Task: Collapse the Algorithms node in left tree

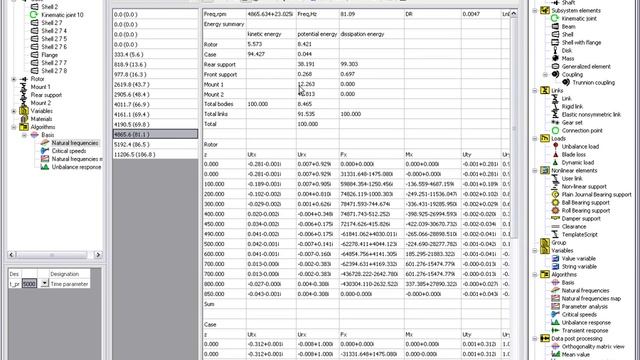Action: 14,127
